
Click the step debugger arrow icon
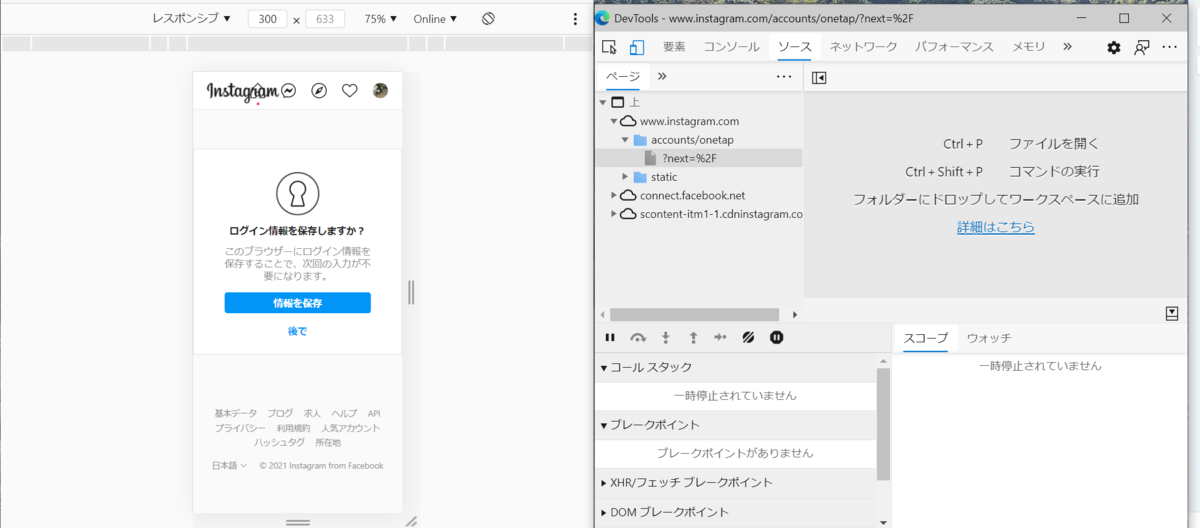click(x=720, y=338)
